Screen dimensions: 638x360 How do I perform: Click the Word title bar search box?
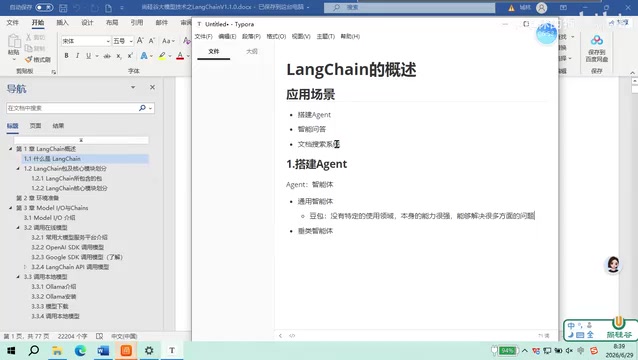click(x=409, y=7)
